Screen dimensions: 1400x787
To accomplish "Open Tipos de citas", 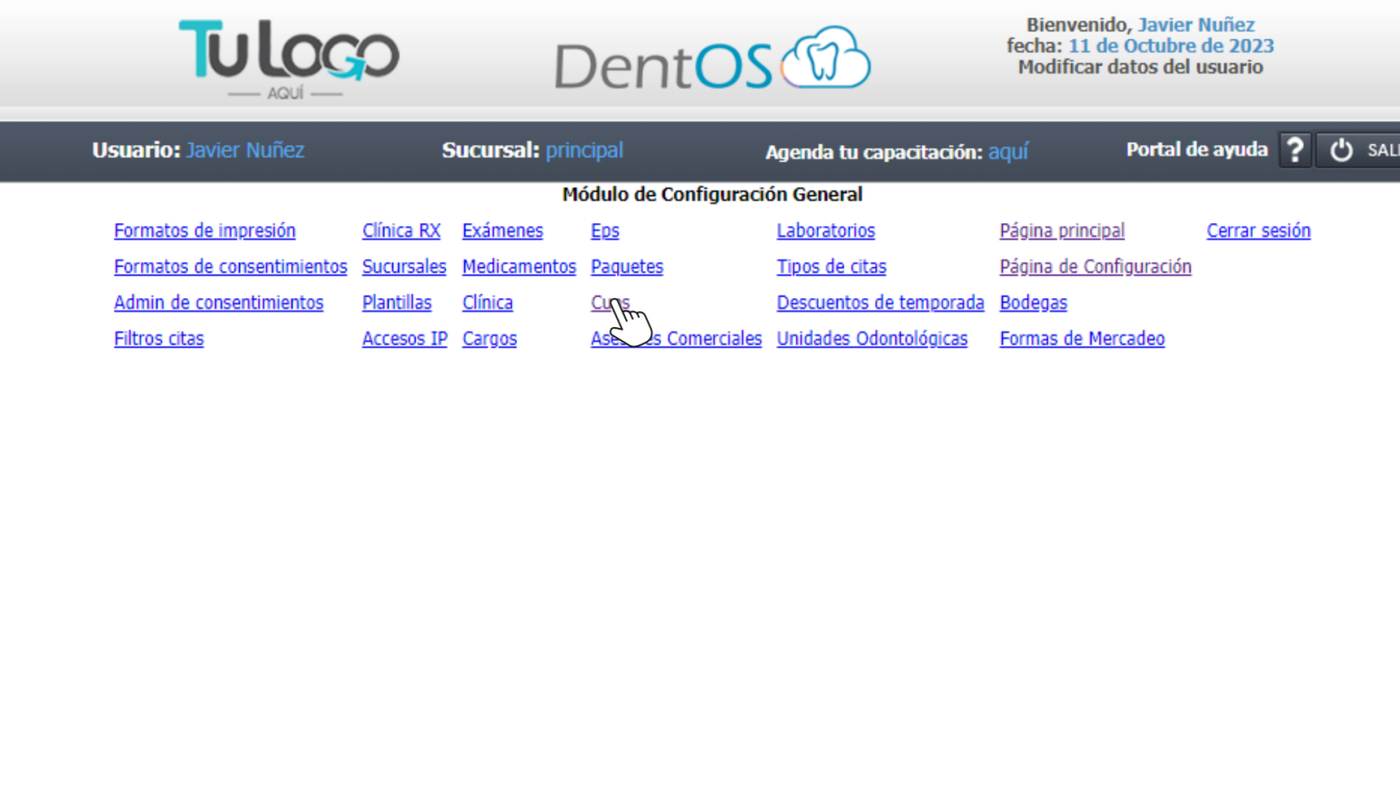I will click(x=832, y=267).
